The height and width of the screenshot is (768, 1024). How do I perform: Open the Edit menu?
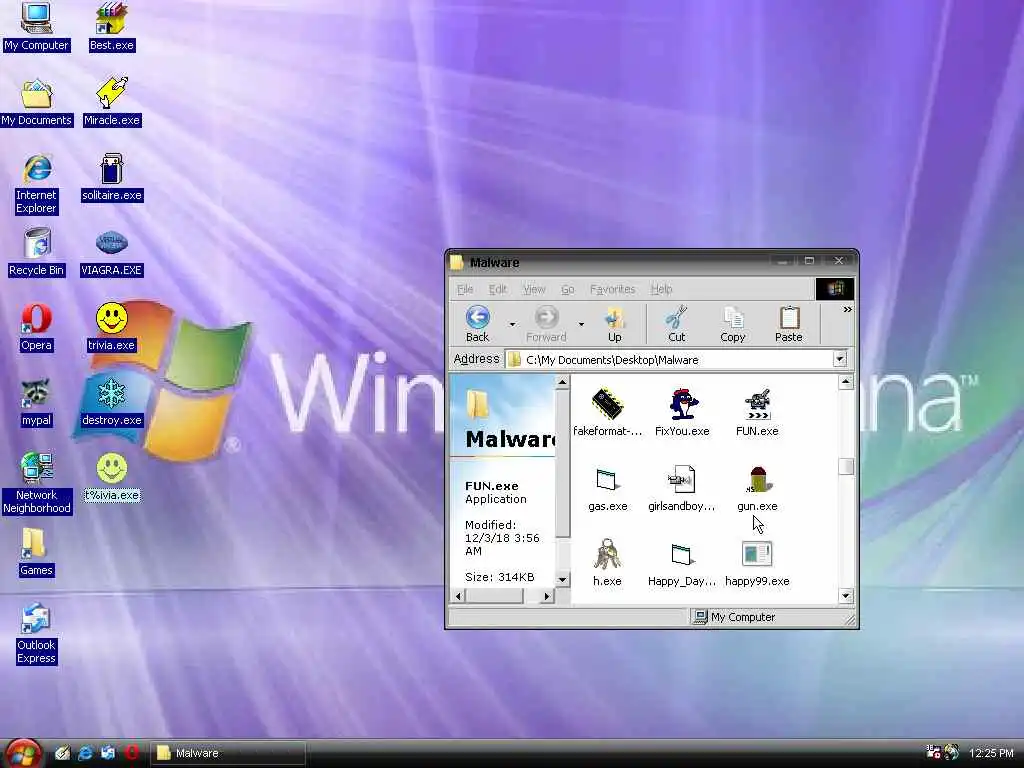(498, 289)
